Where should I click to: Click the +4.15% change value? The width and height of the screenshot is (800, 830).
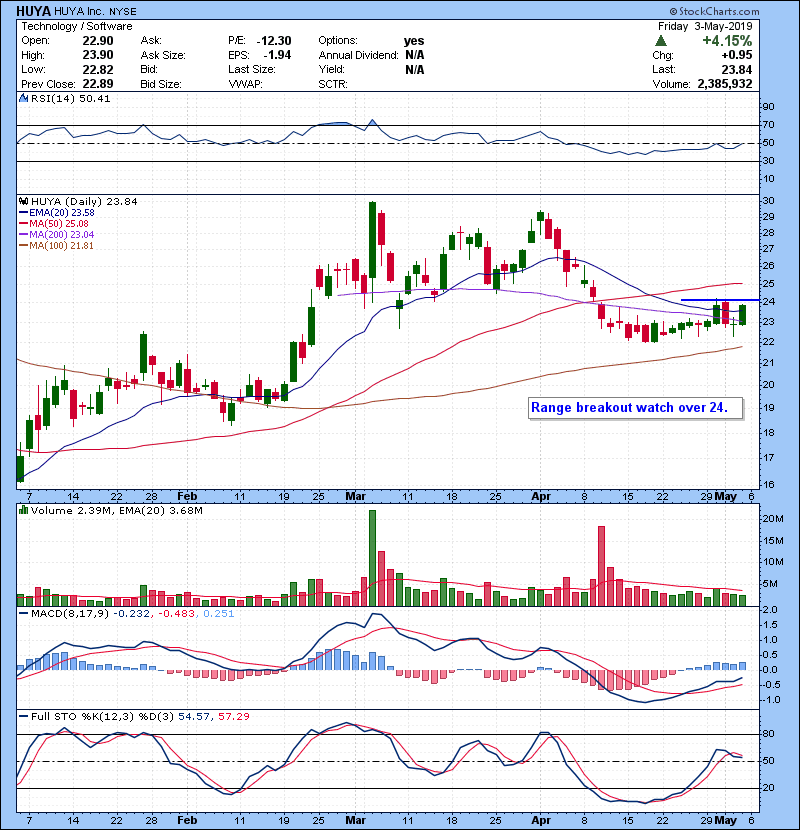point(727,41)
